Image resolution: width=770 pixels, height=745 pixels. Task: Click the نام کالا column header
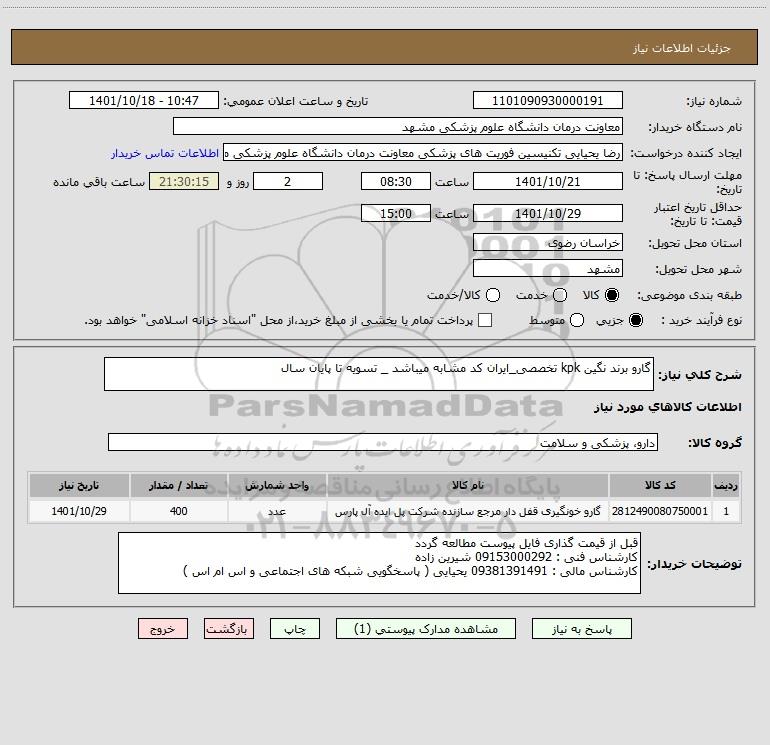click(x=468, y=485)
